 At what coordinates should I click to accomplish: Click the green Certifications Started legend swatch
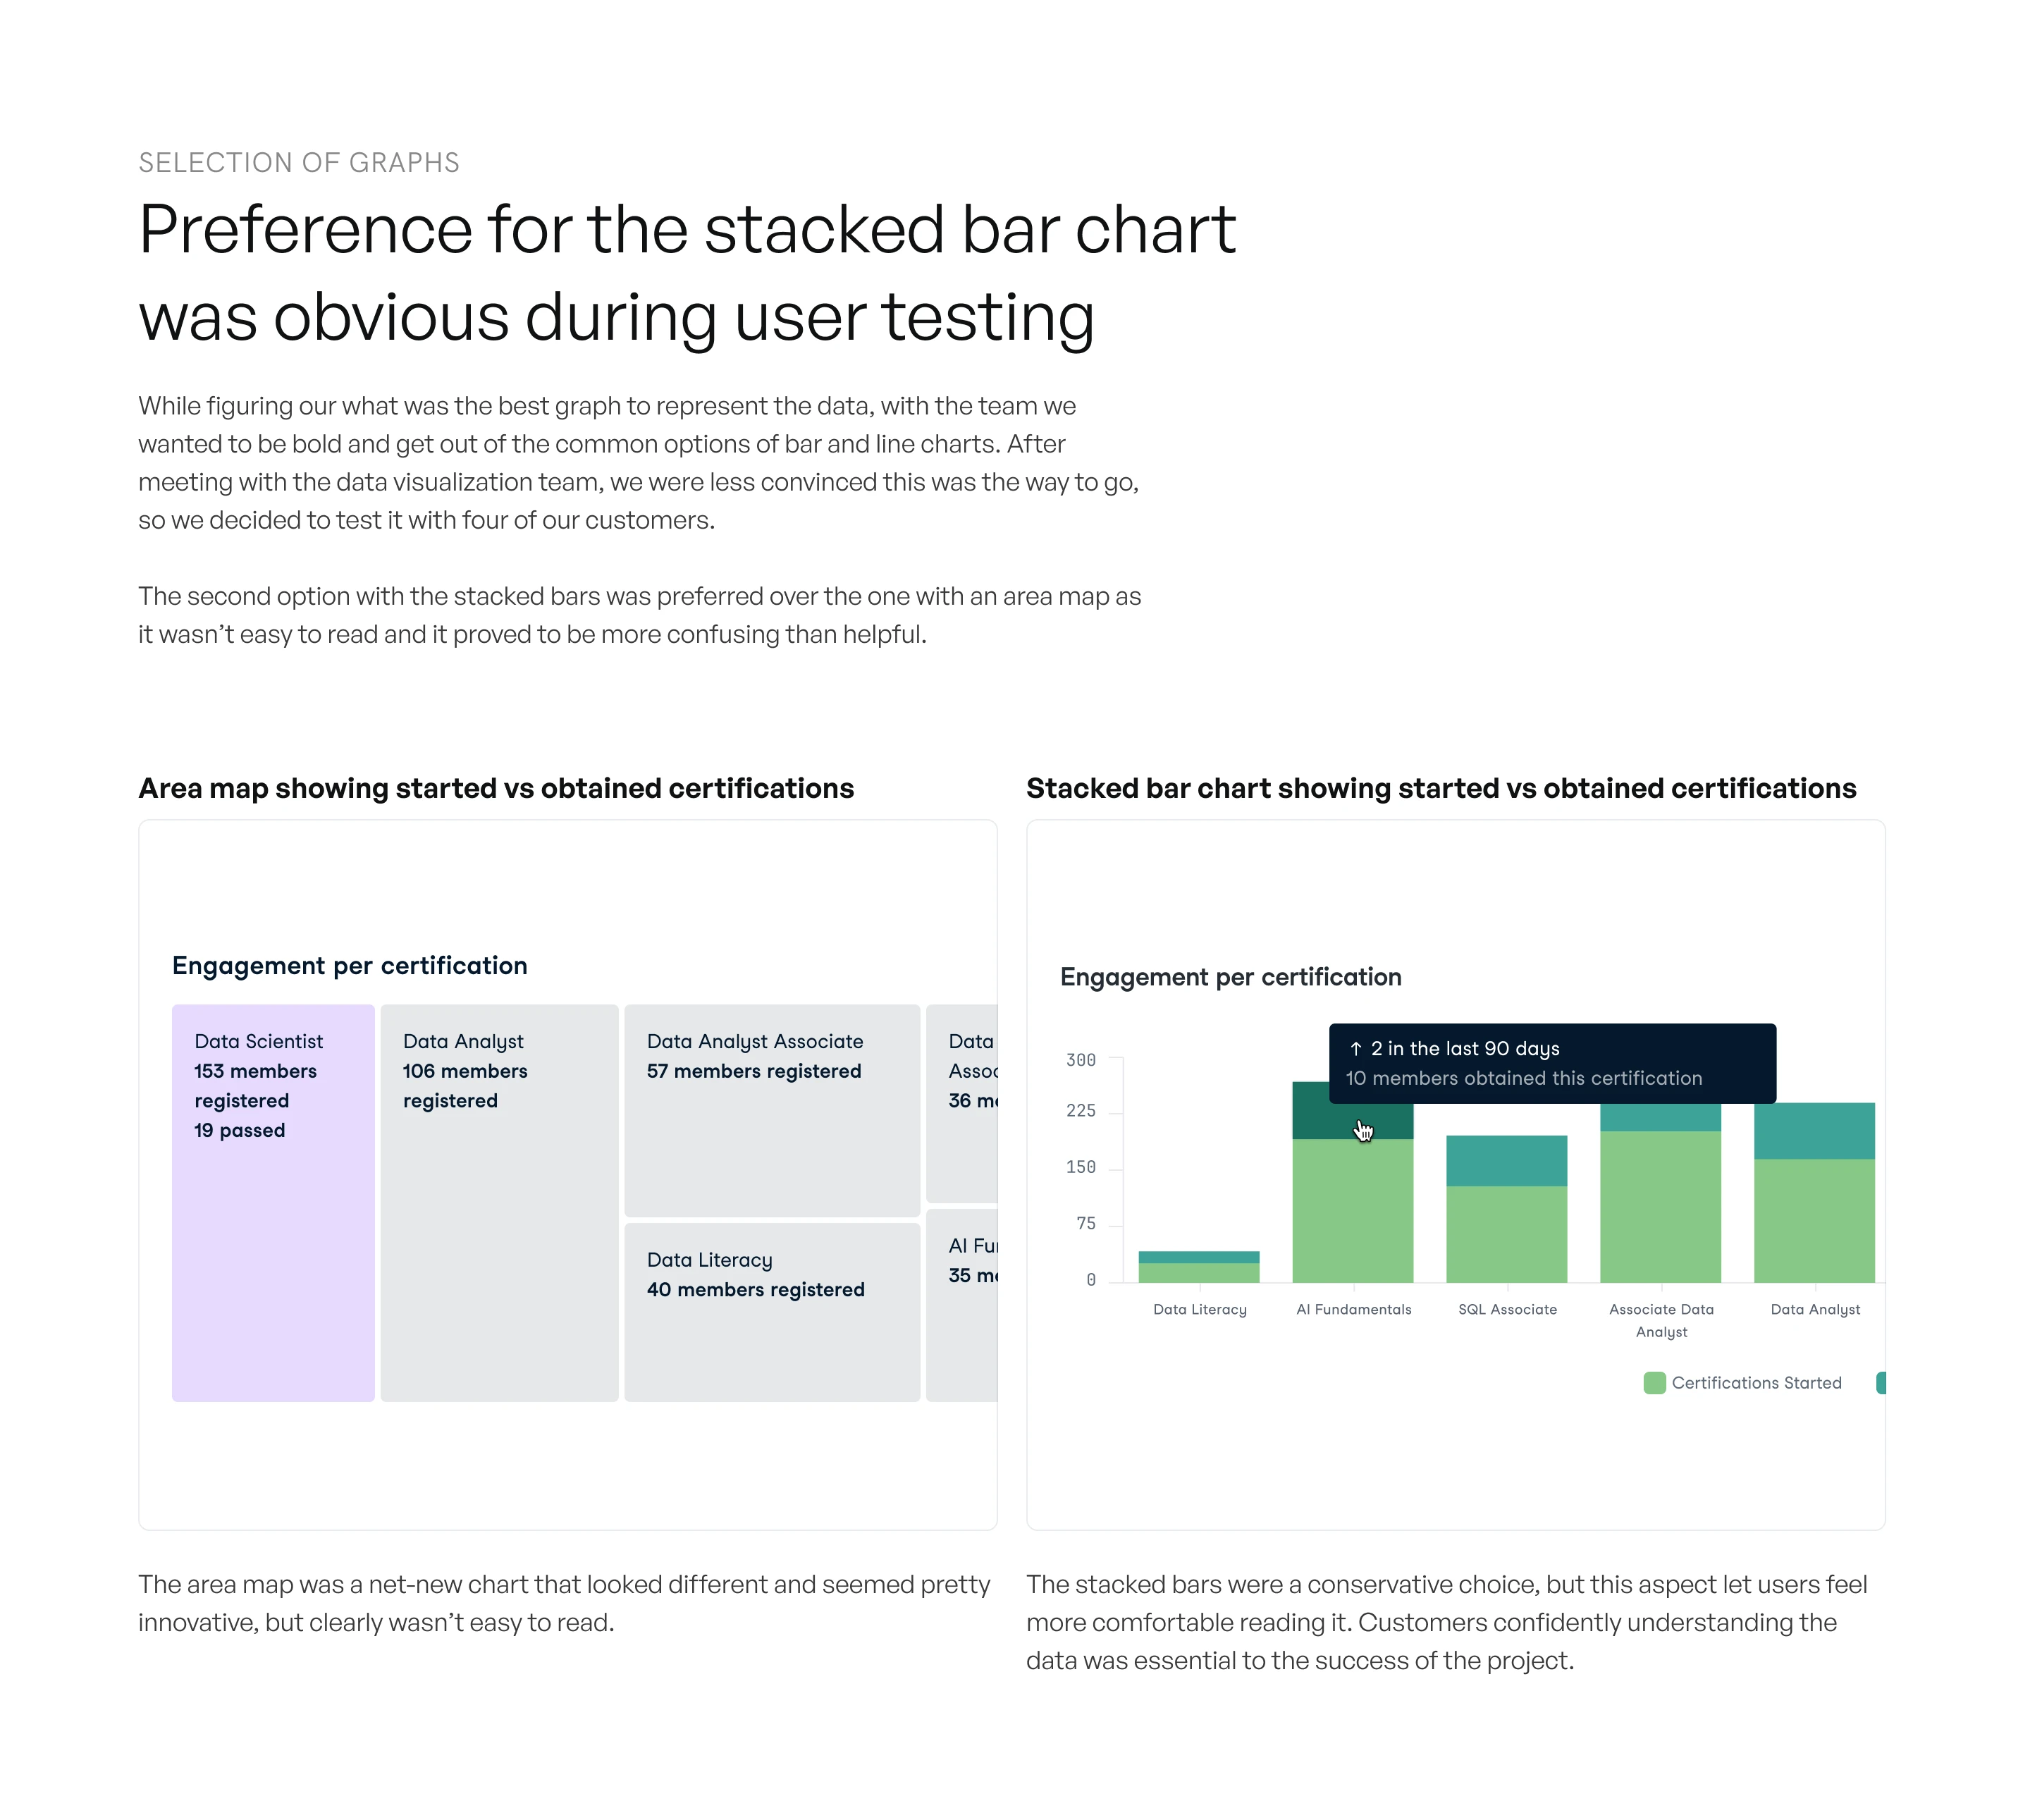point(1654,1383)
